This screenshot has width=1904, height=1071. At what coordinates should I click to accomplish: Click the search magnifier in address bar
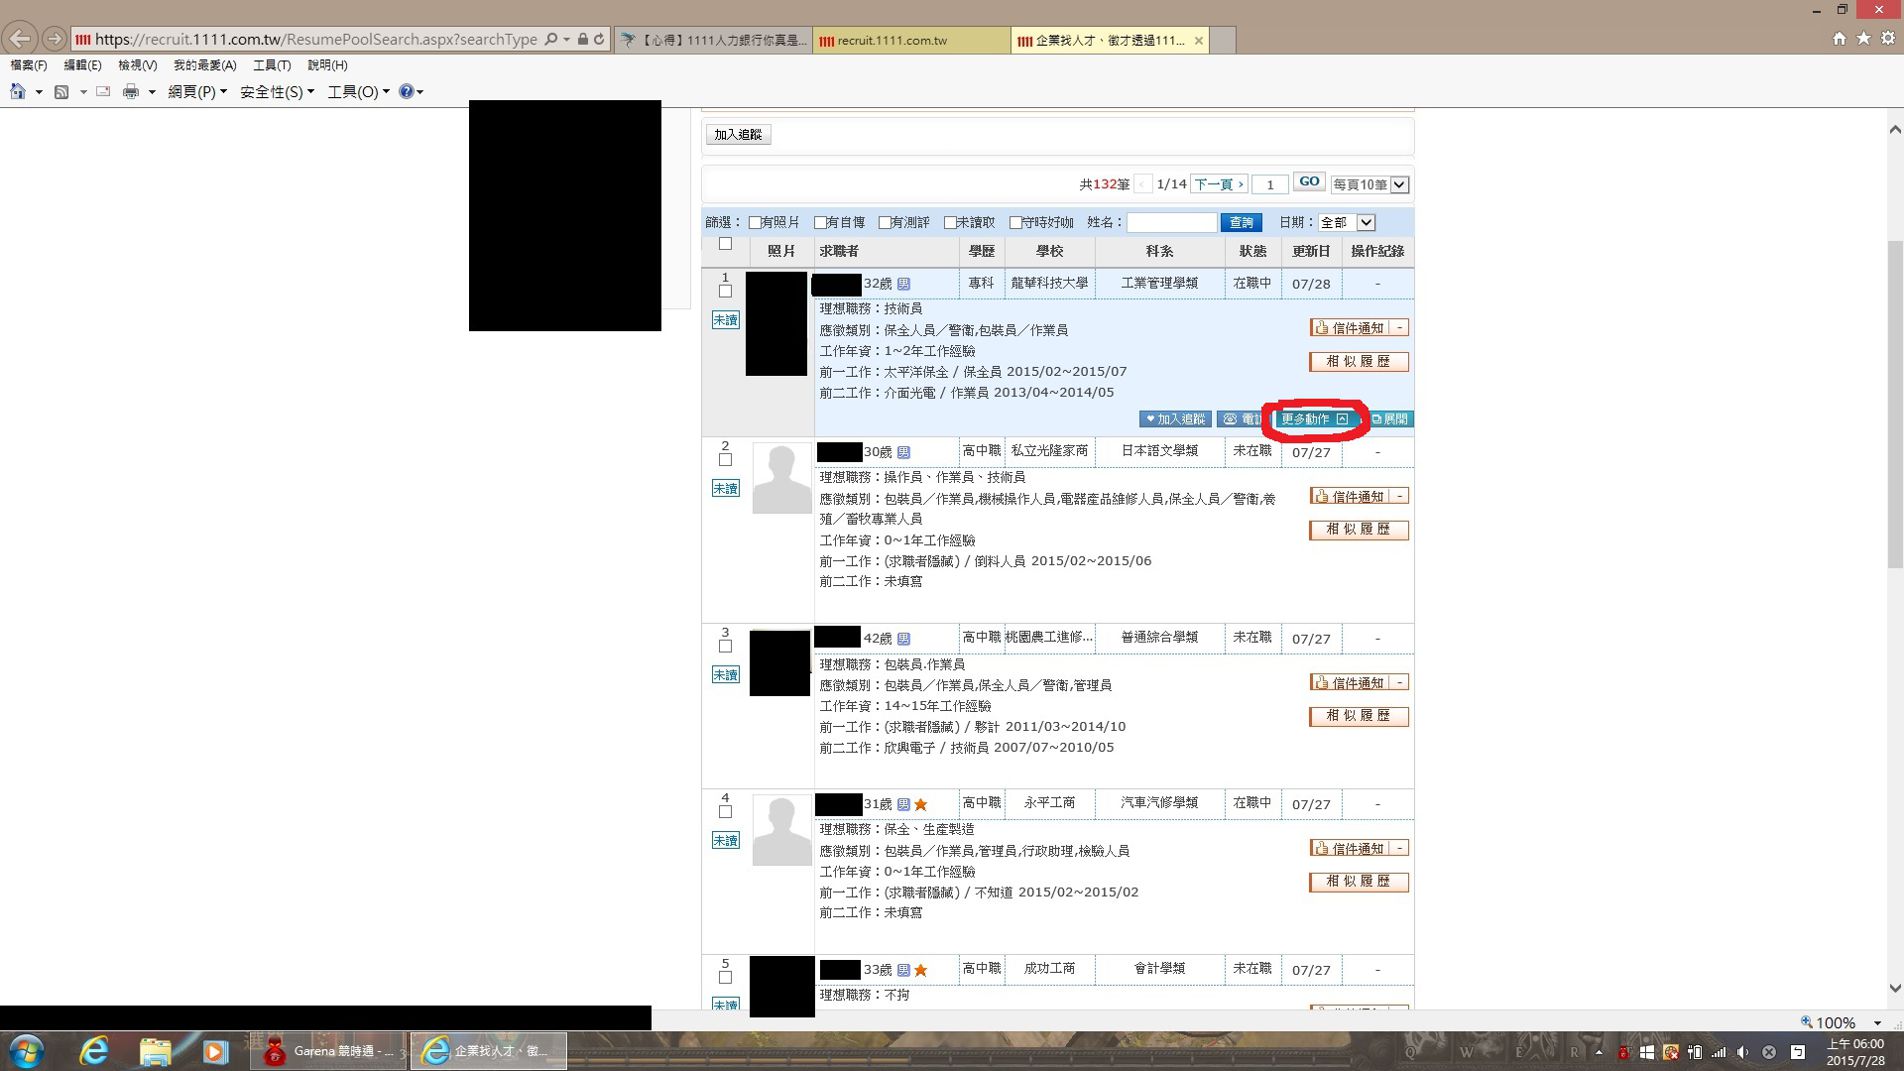point(551,39)
